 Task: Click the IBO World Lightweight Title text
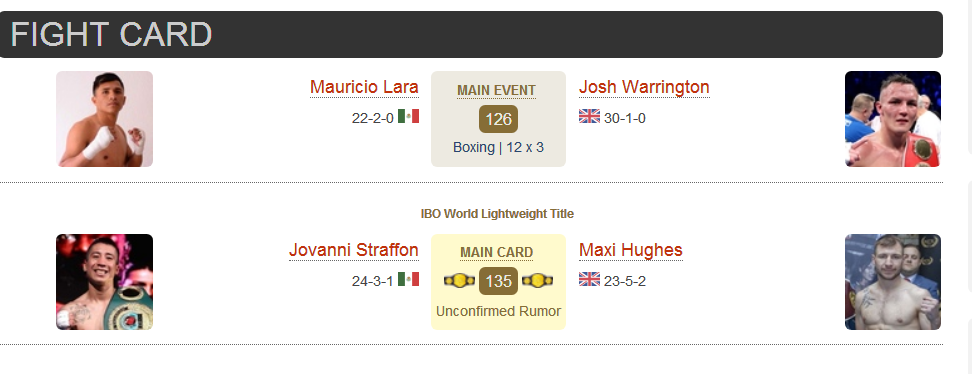497,213
